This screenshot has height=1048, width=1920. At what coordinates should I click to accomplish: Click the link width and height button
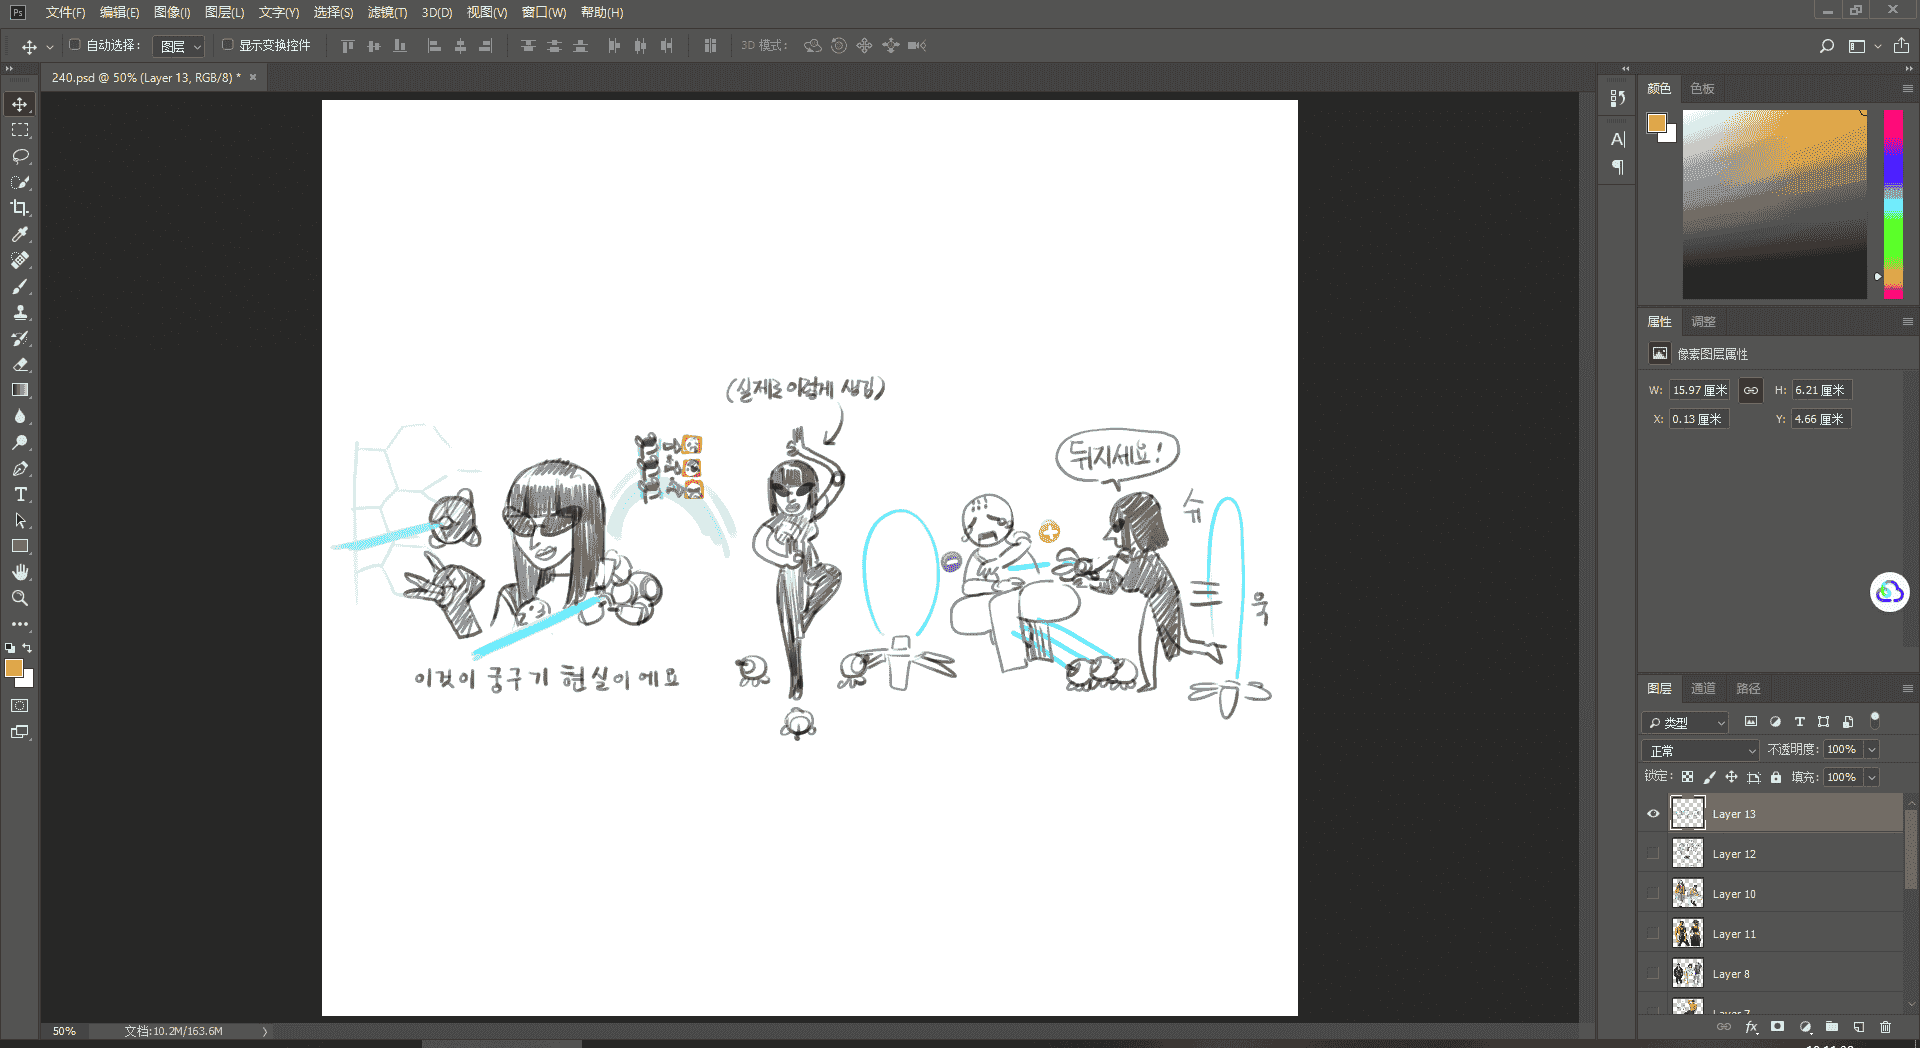click(1750, 390)
